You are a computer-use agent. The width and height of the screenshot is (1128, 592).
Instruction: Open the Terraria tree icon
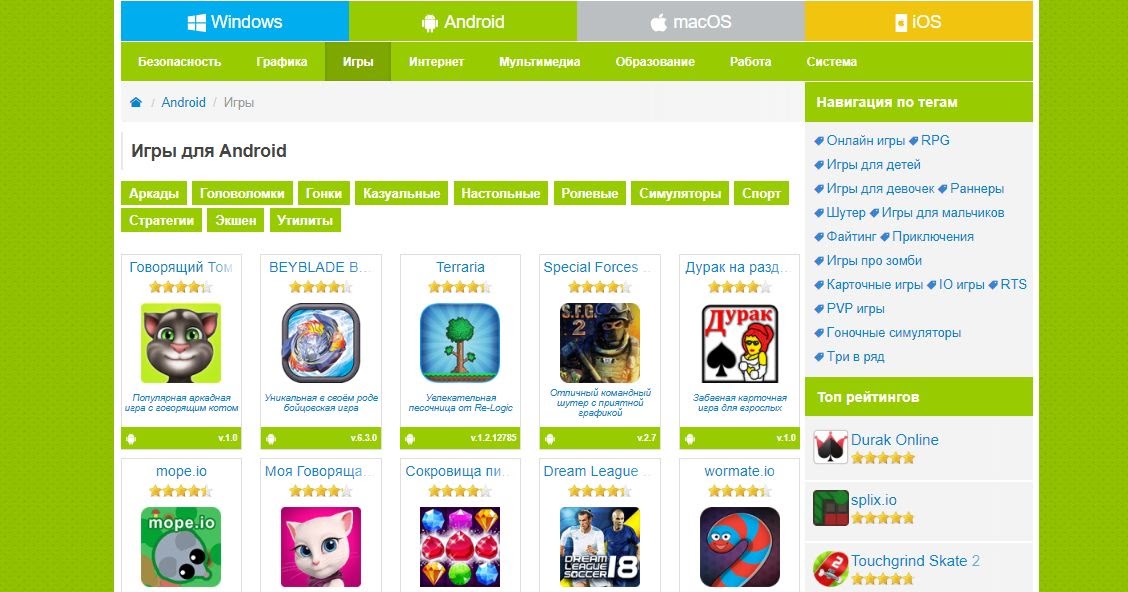point(460,343)
